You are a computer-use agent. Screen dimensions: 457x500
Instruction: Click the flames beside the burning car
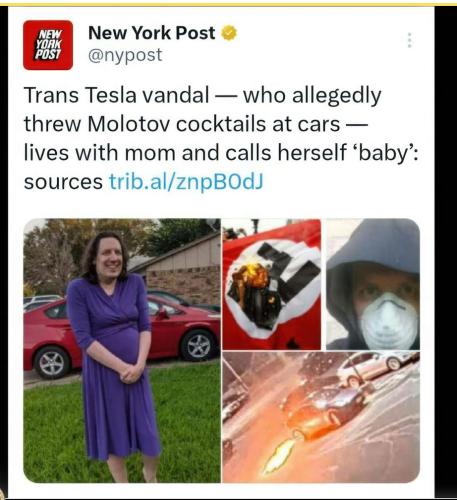point(279,456)
